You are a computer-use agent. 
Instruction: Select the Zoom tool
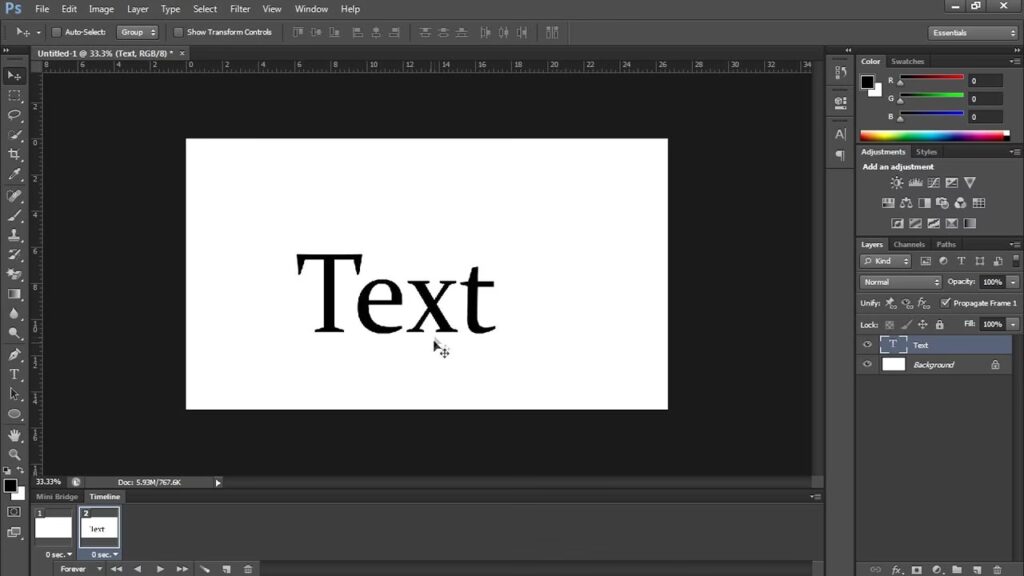click(x=14, y=454)
